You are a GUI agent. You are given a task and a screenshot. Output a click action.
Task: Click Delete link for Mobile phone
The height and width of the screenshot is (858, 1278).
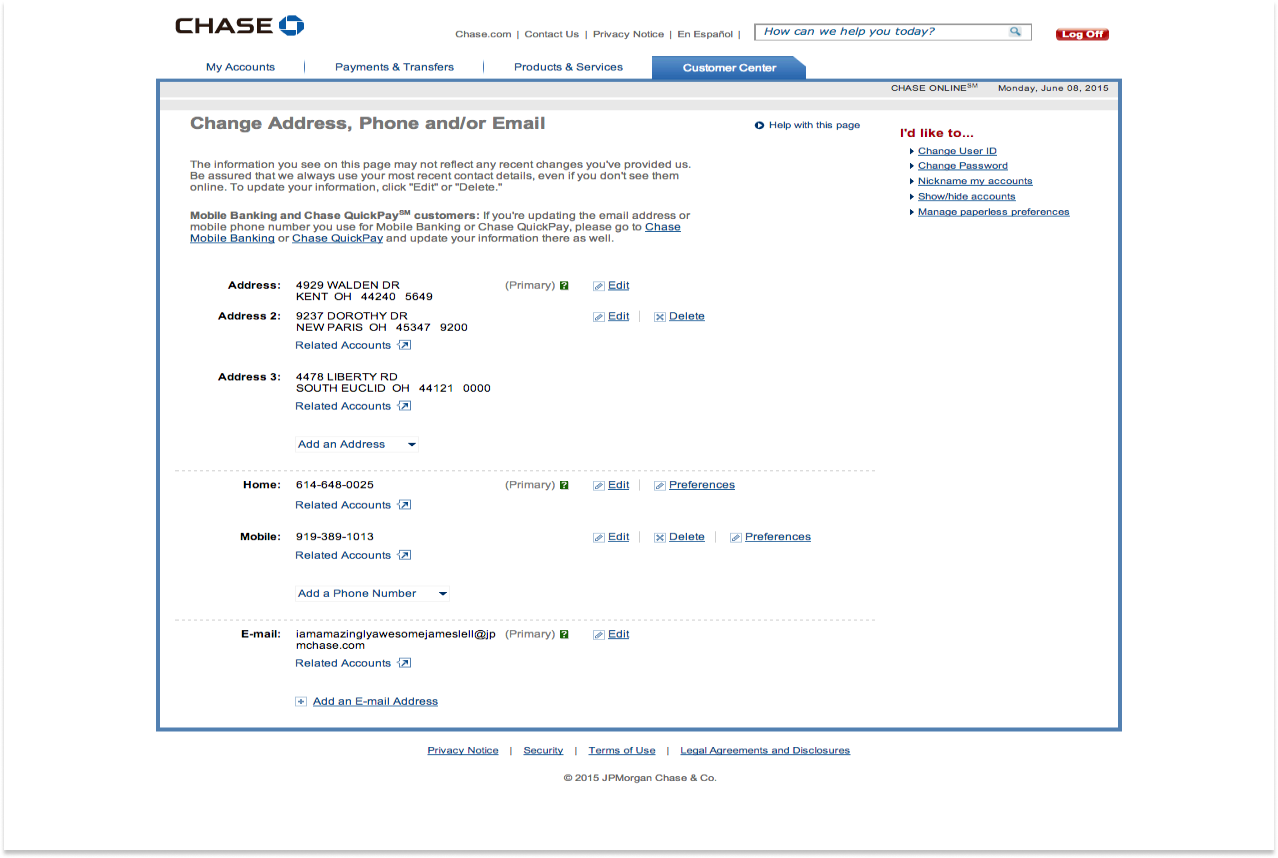[x=687, y=537]
